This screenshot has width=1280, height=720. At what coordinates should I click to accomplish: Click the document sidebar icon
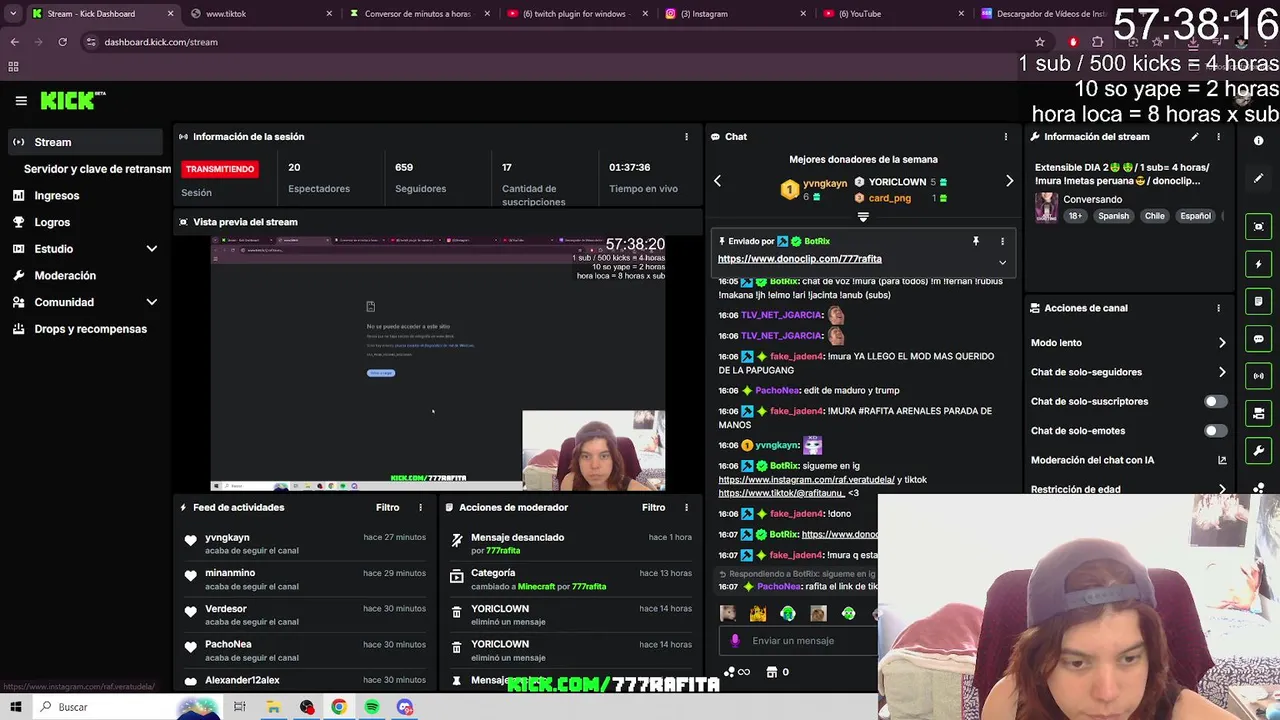1259,301
